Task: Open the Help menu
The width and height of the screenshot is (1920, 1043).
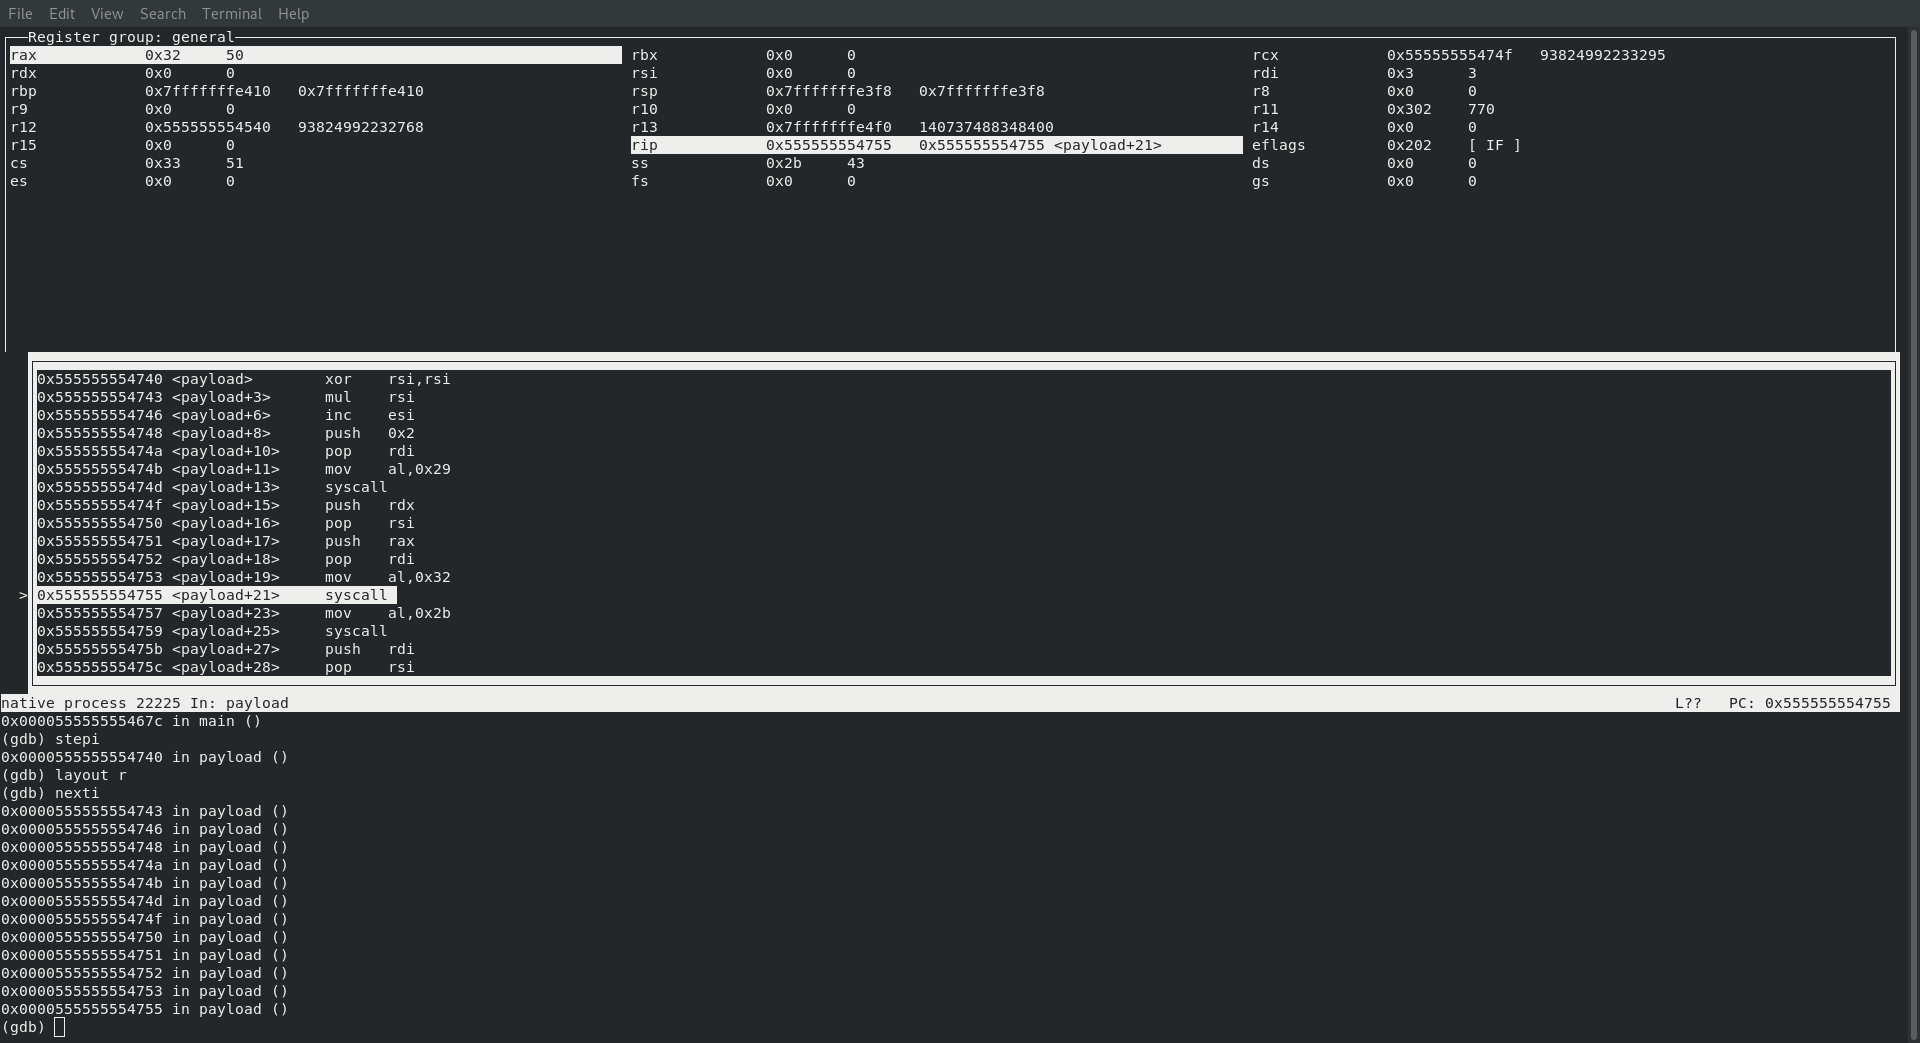Action: (292, 13)
